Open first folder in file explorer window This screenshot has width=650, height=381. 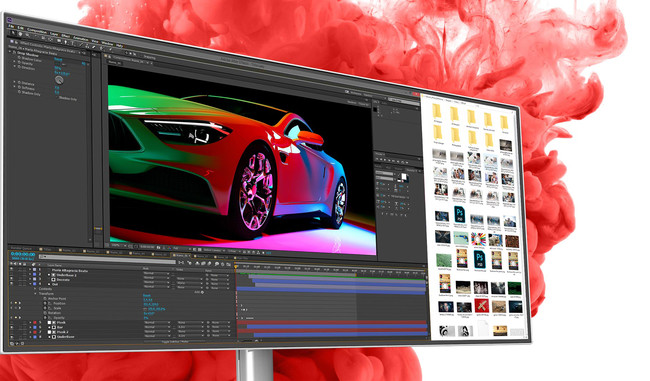tap(437, 112)
